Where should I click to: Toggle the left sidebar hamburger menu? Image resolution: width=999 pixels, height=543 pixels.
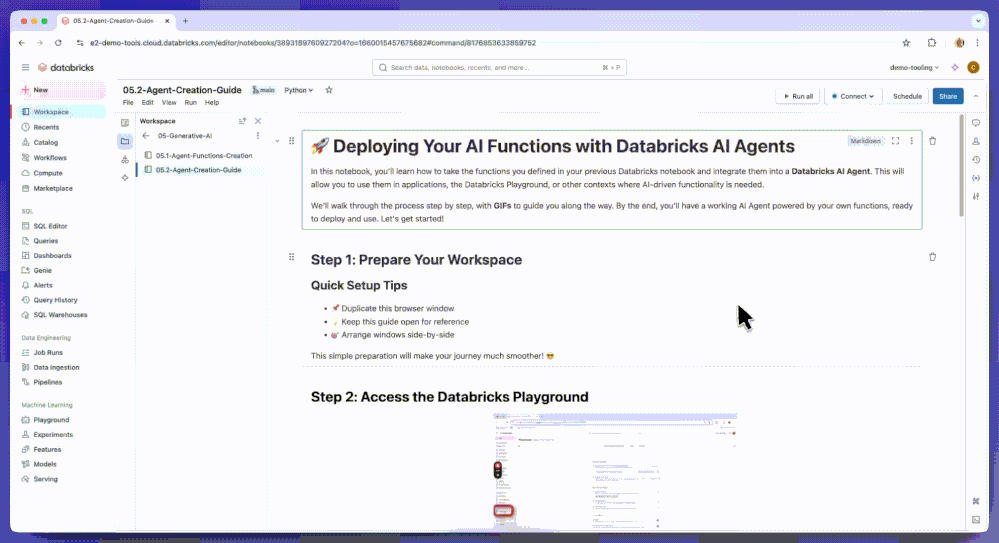click(x=25, y=67)
